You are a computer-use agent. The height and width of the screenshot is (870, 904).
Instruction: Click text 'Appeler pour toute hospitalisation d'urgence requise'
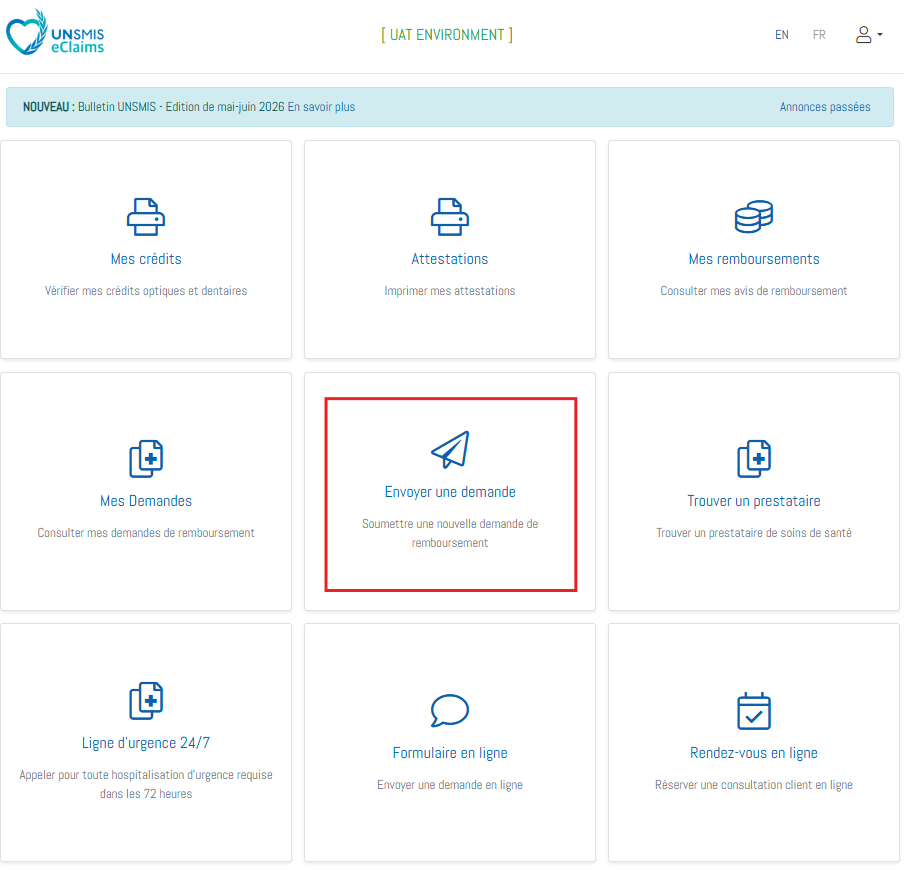(146, 775)
